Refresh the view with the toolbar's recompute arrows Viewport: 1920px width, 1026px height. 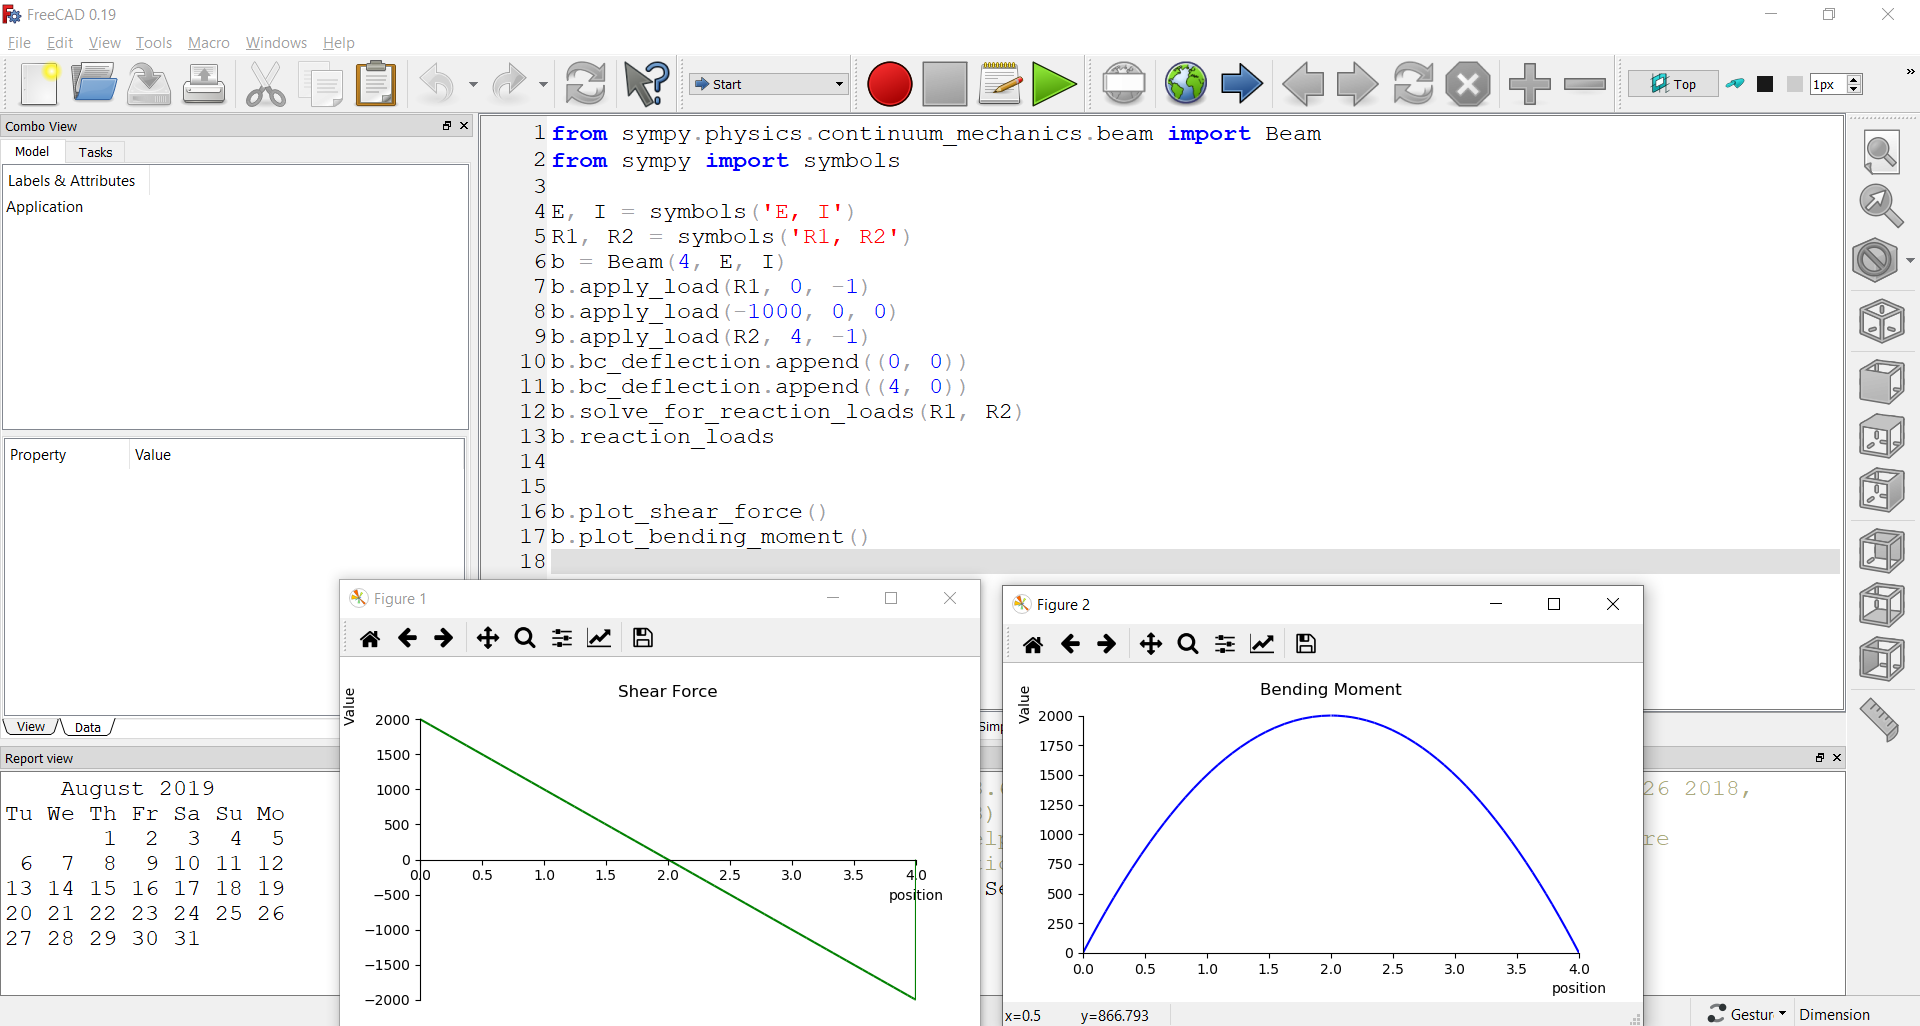pyautogui.click(x=586, y=84)
